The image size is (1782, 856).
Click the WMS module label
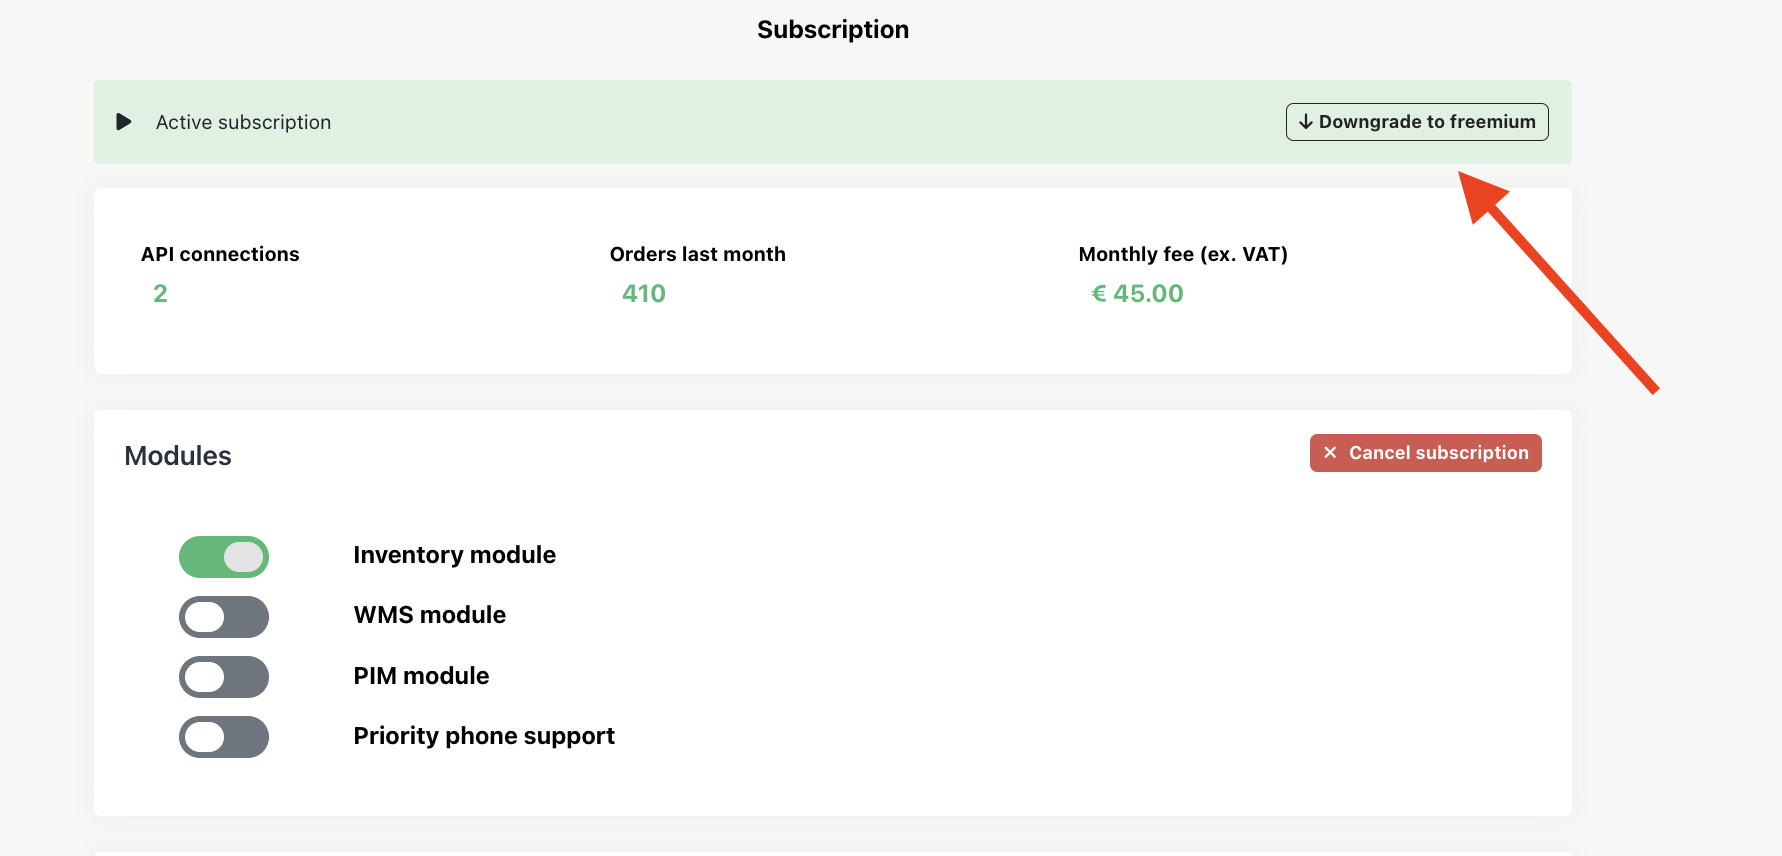coord(429,615)
